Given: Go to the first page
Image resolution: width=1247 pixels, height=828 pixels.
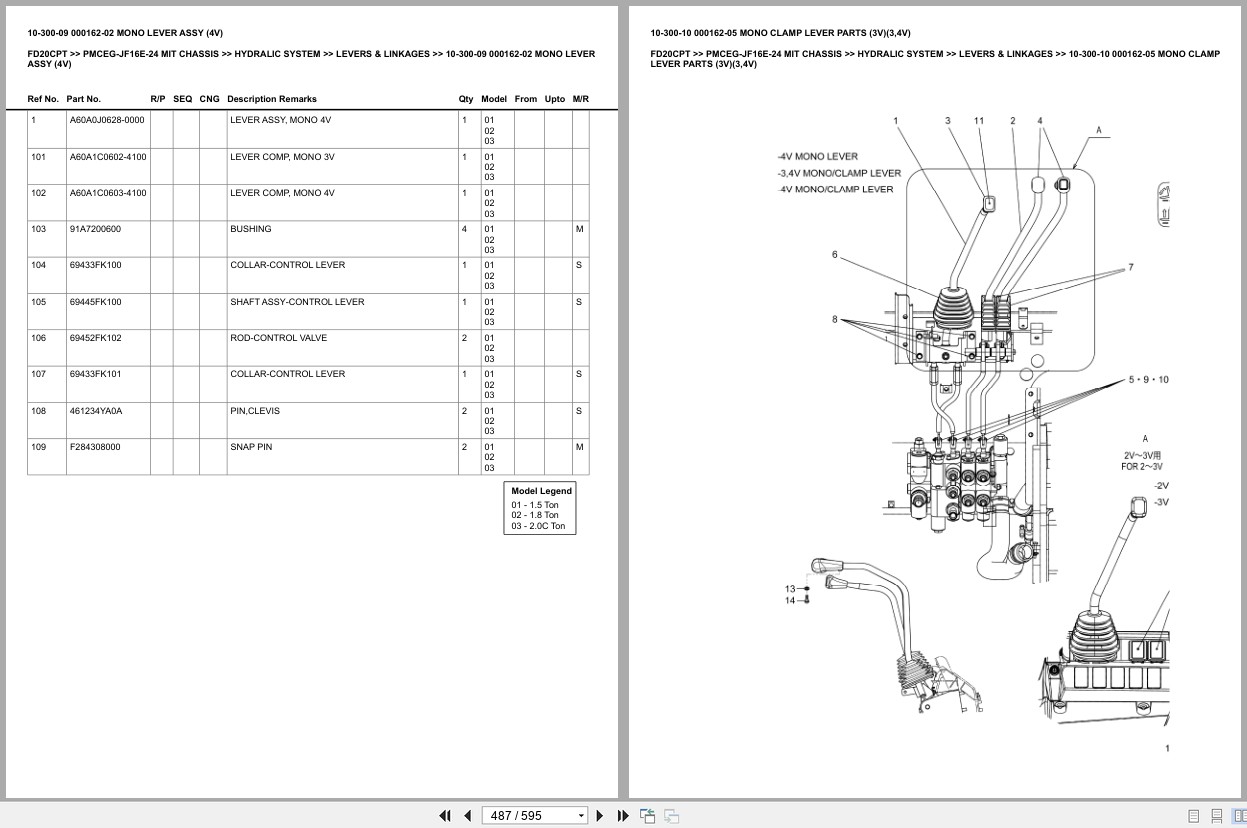Looking at the screenshot, I should click(445, 815).
